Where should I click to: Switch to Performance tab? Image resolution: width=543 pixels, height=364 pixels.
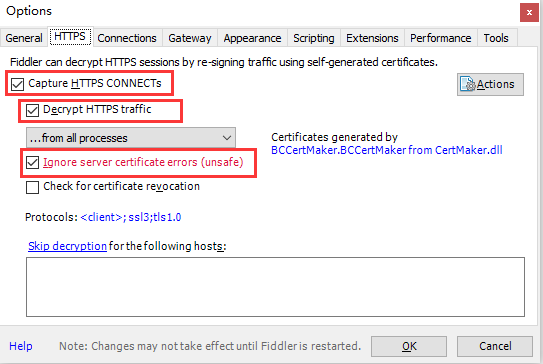pos(440,38)
